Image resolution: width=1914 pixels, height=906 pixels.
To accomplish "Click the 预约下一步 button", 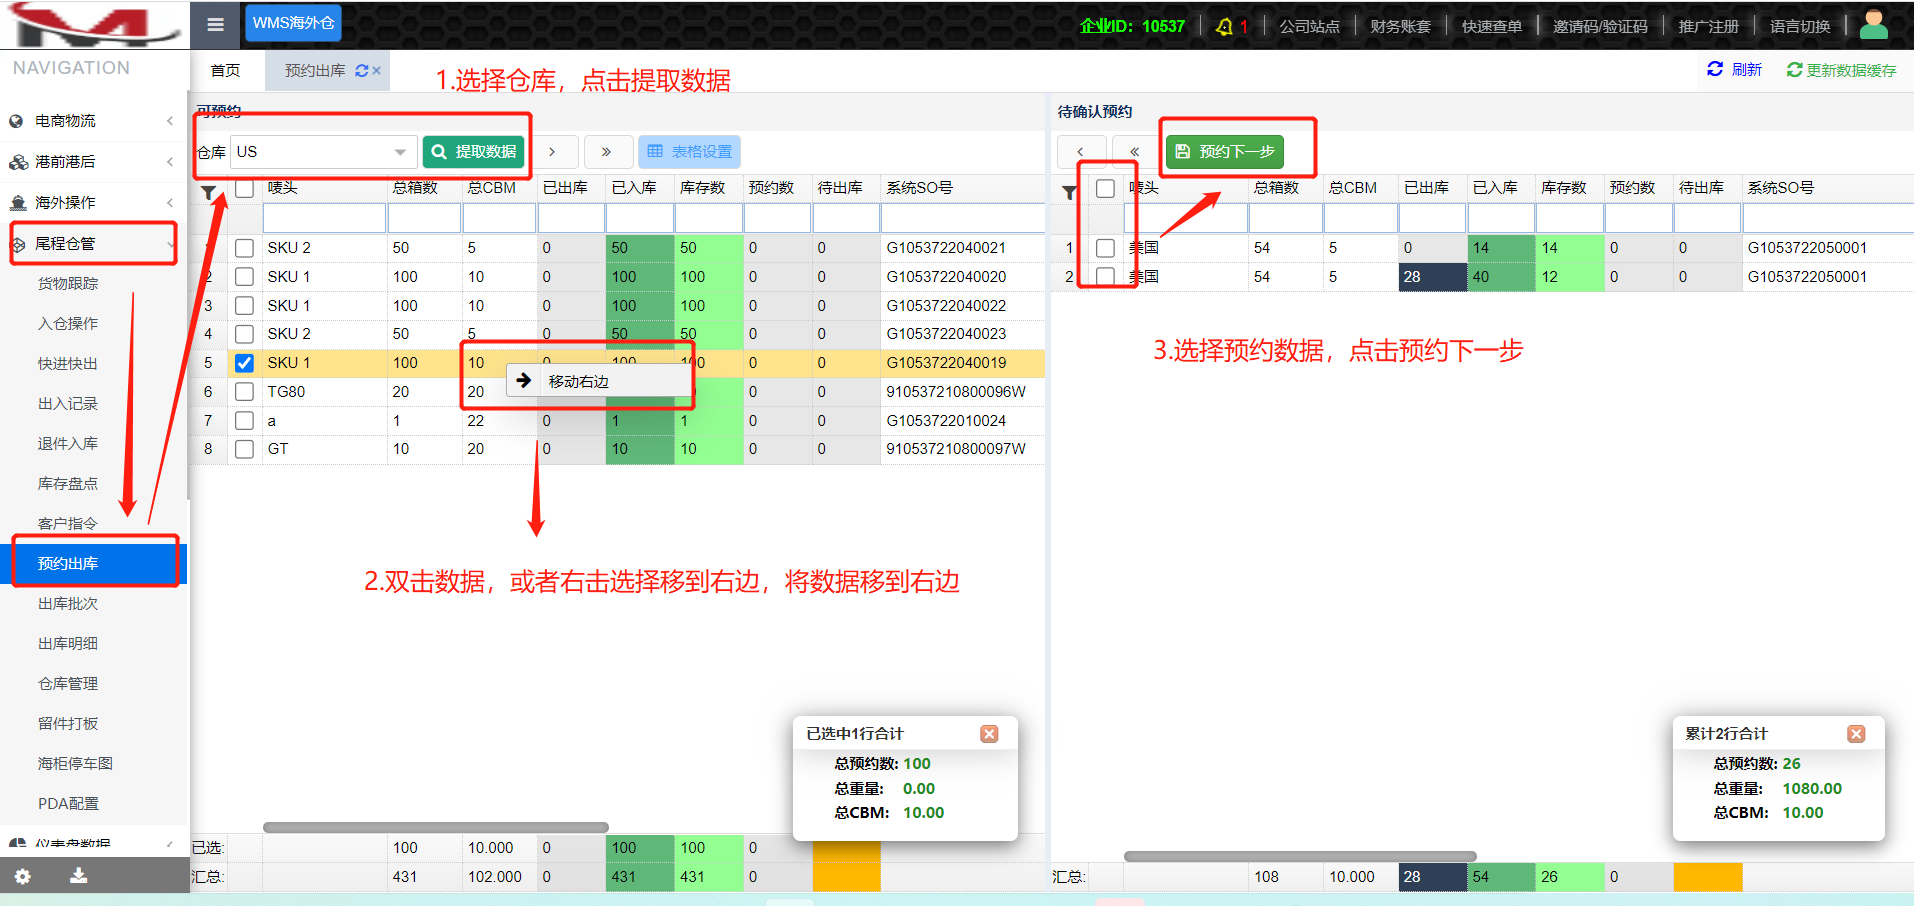I will 1225,152.
